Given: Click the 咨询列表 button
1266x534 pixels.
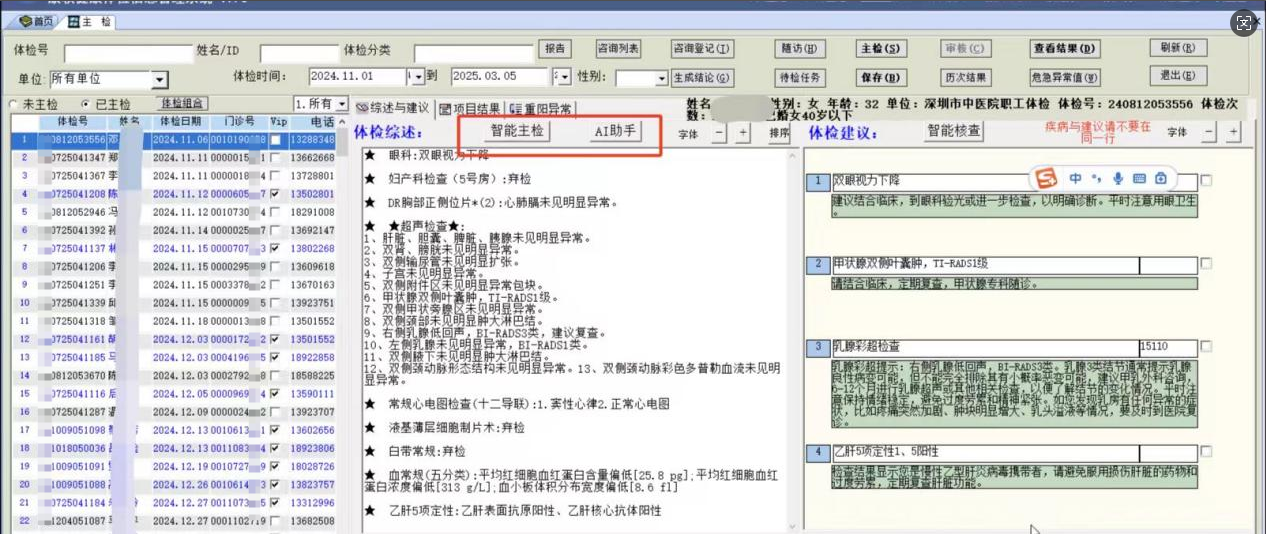Looking at the screenshot, I should [x=618, y=48].
